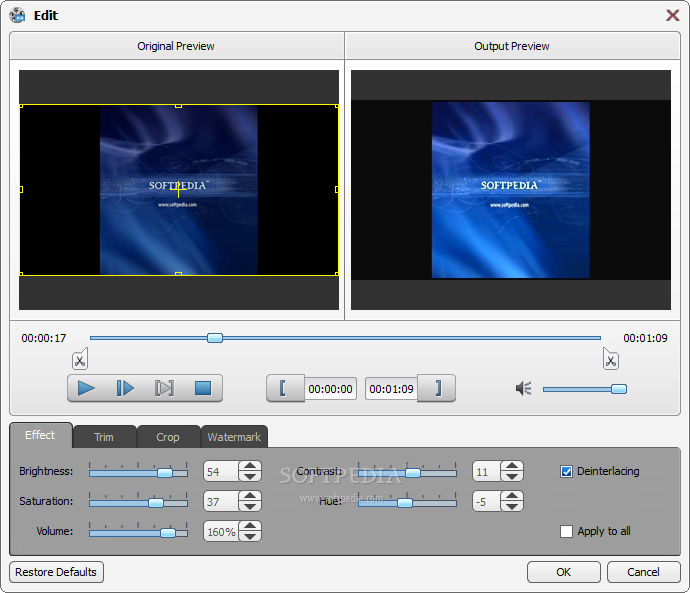Click the yellow crosshair at crop center

pyautogui.click(x=179, y=190)
